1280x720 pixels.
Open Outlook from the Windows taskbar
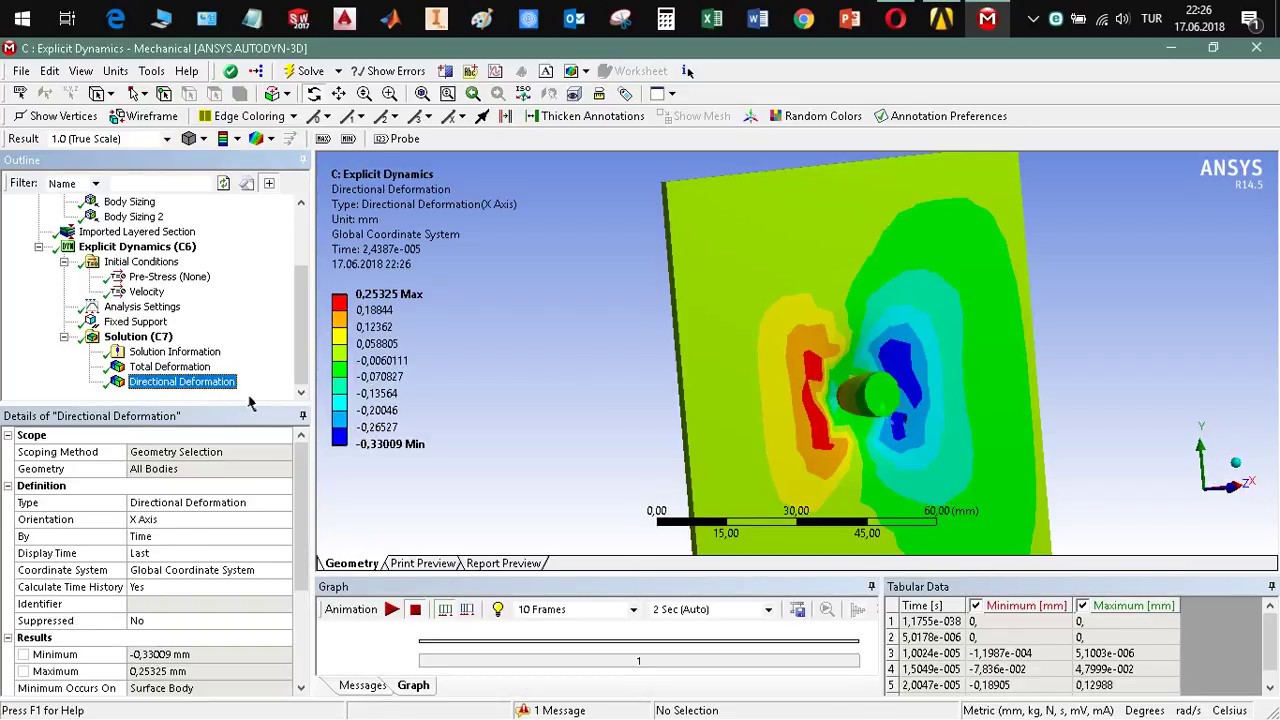(574, 18)
